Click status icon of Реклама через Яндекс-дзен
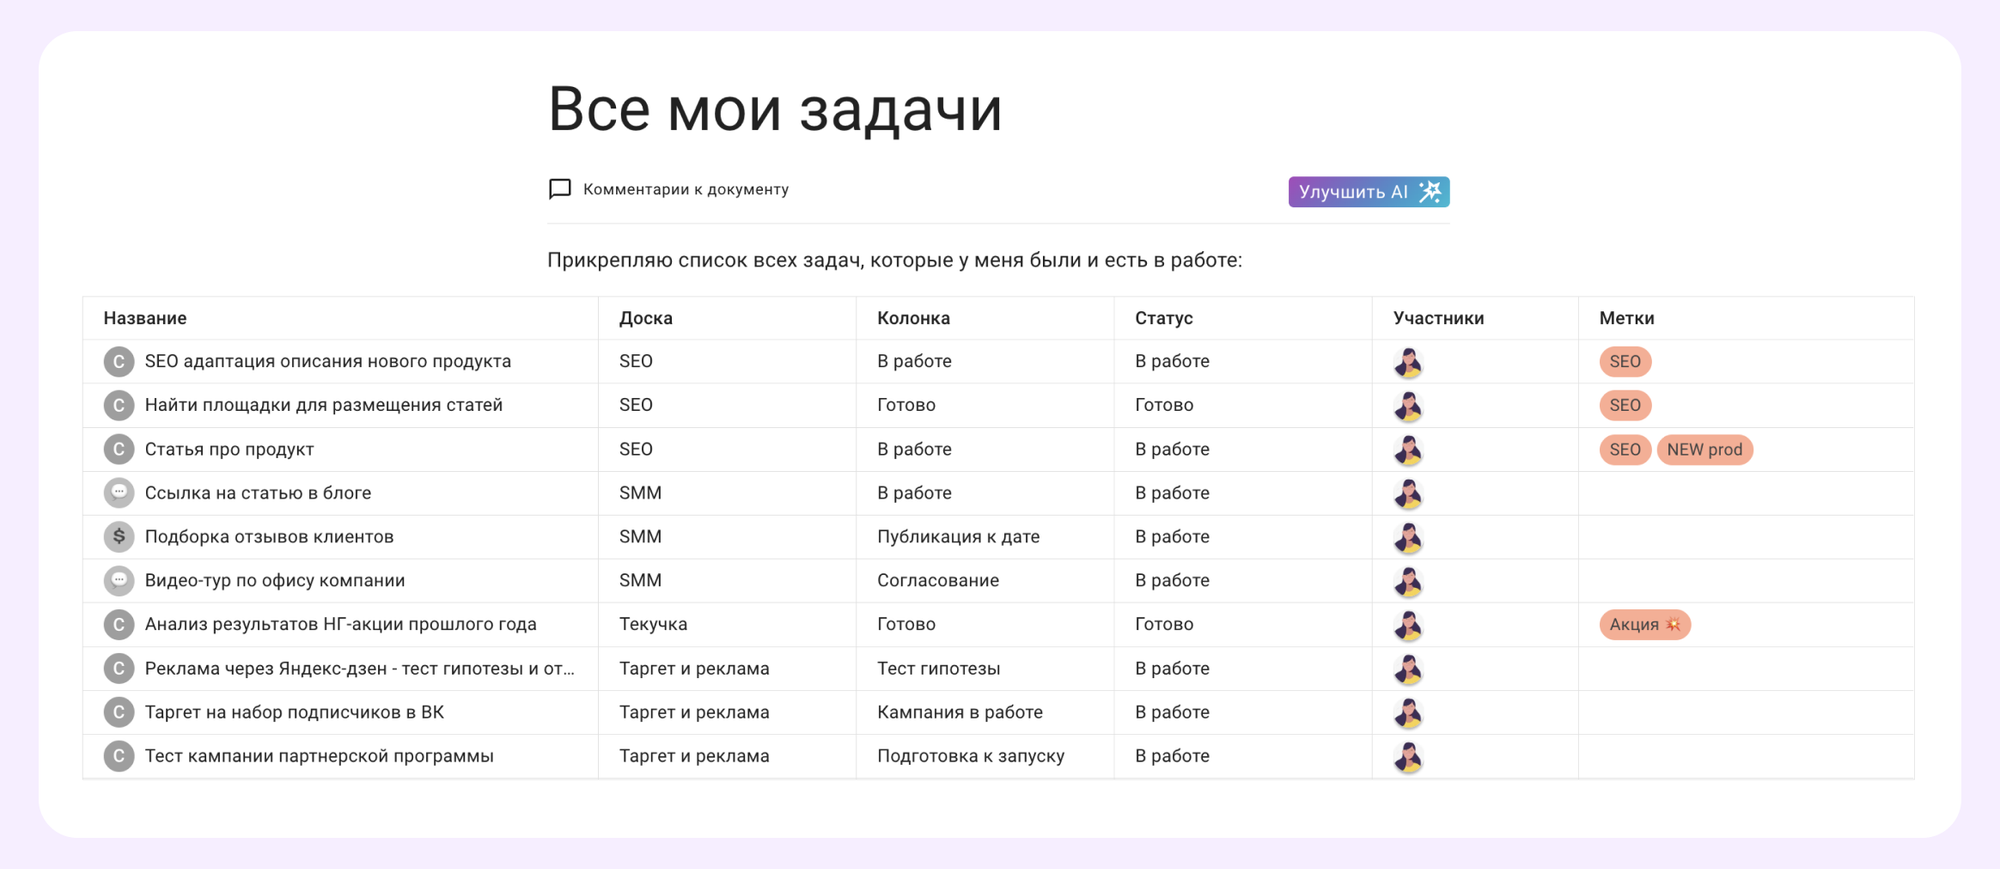Viewport: 2000px width, 869px height. click(x=119, y=668)
